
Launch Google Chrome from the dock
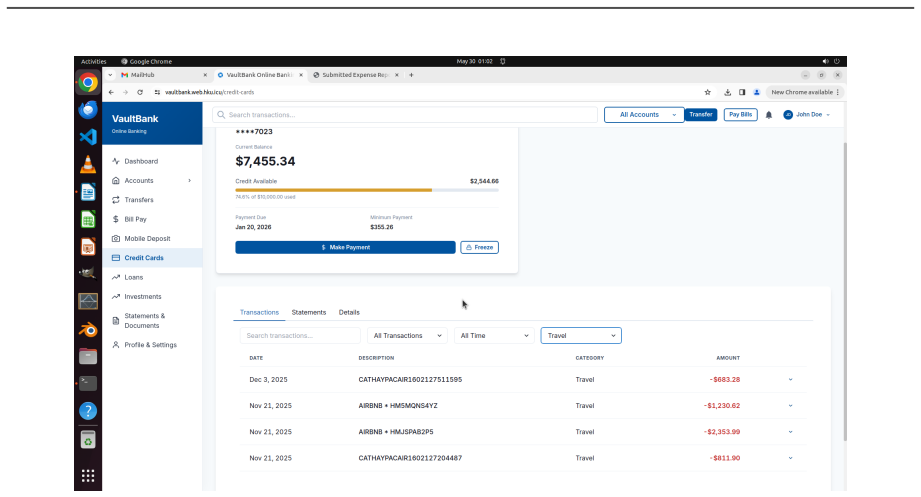88,83
